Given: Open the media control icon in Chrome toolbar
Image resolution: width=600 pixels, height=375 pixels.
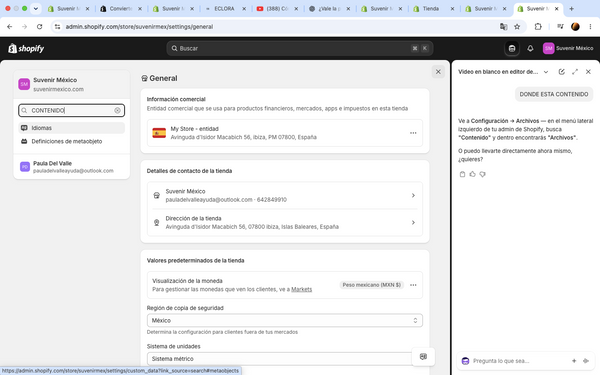Looking at the screenshot, I should tap(560, 26).
